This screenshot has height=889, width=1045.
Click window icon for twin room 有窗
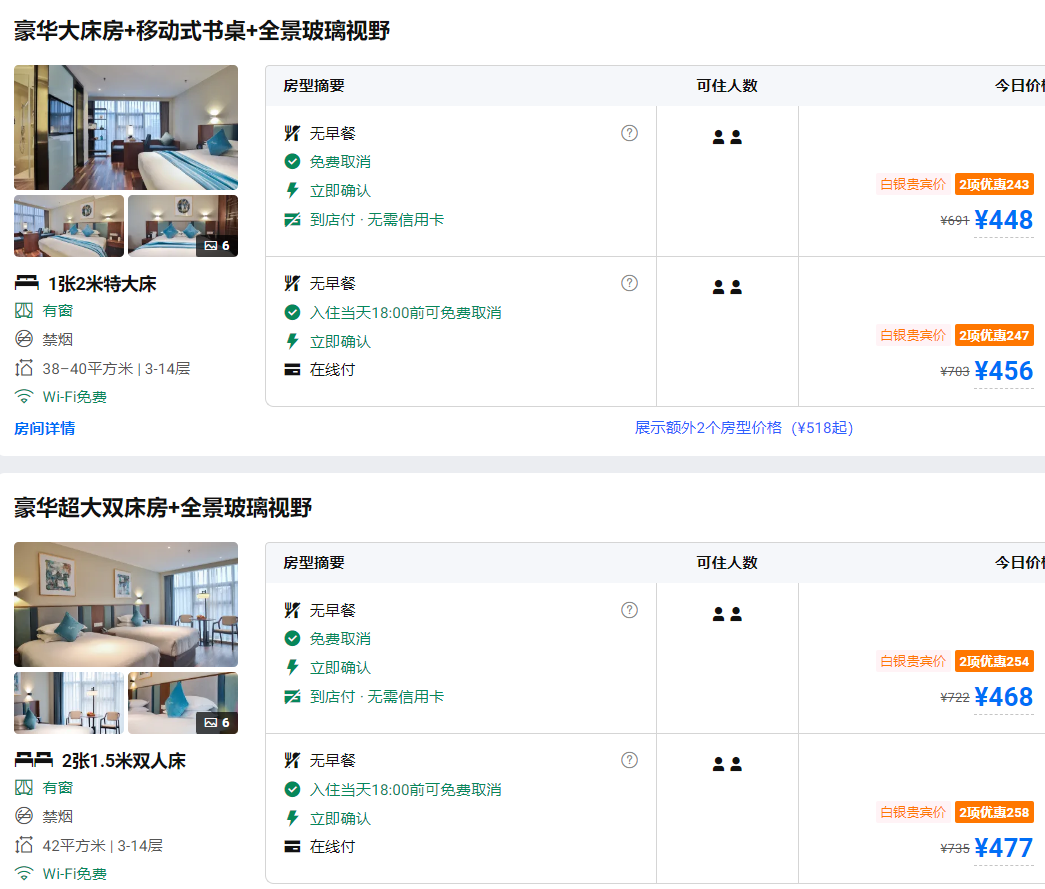click(24, 788)
